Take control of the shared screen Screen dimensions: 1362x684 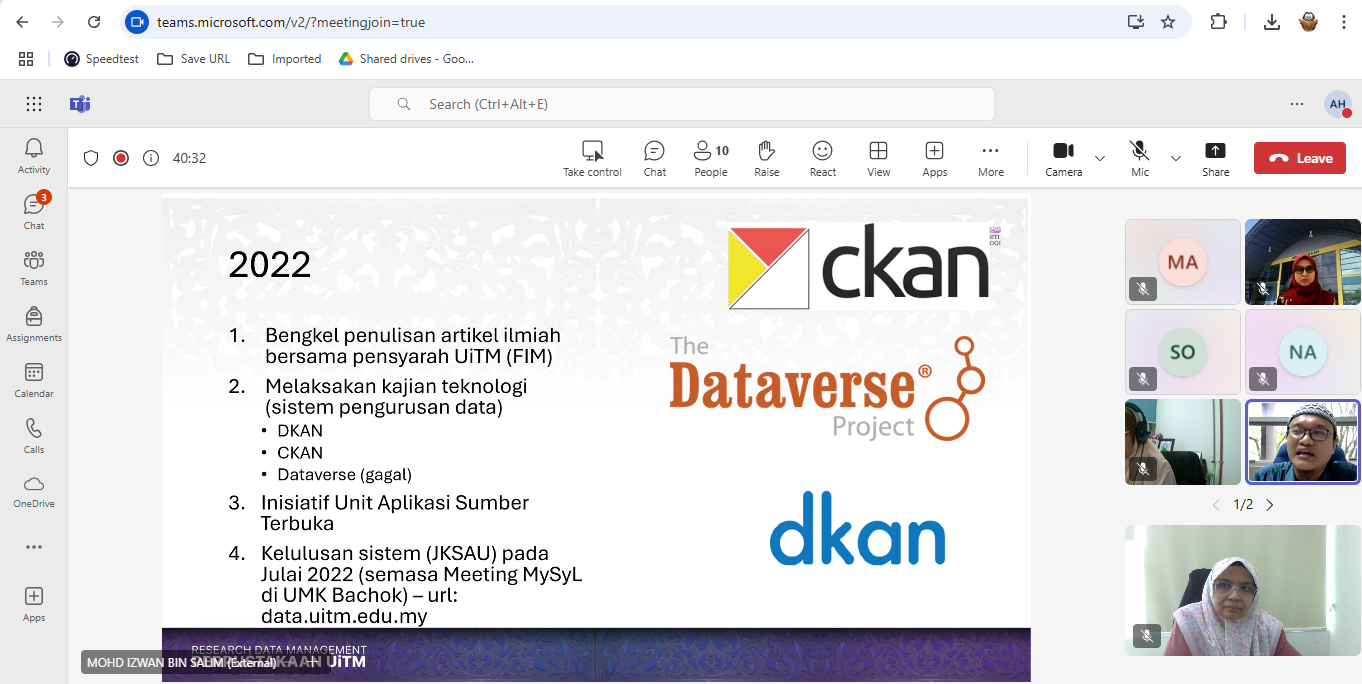pyautogui.click(x=592, y=158)
